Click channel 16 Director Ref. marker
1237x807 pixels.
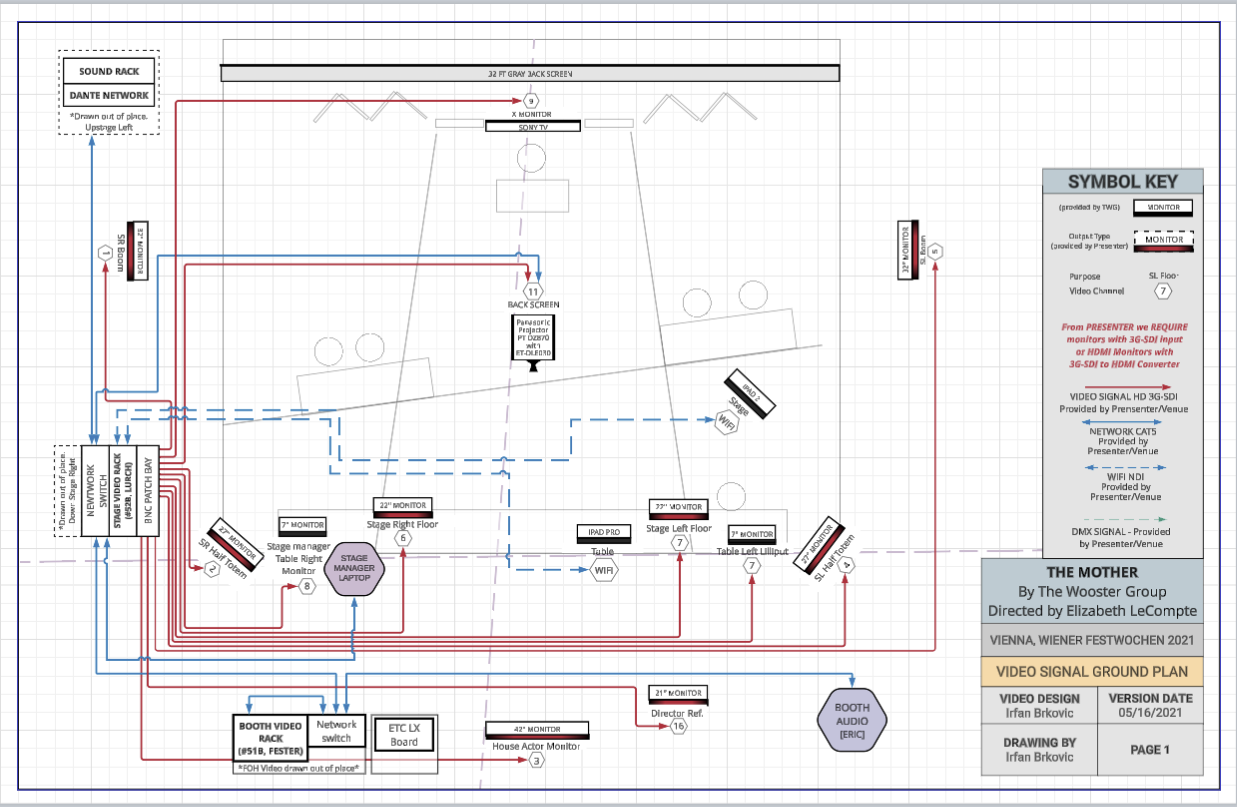click(678, 727)
